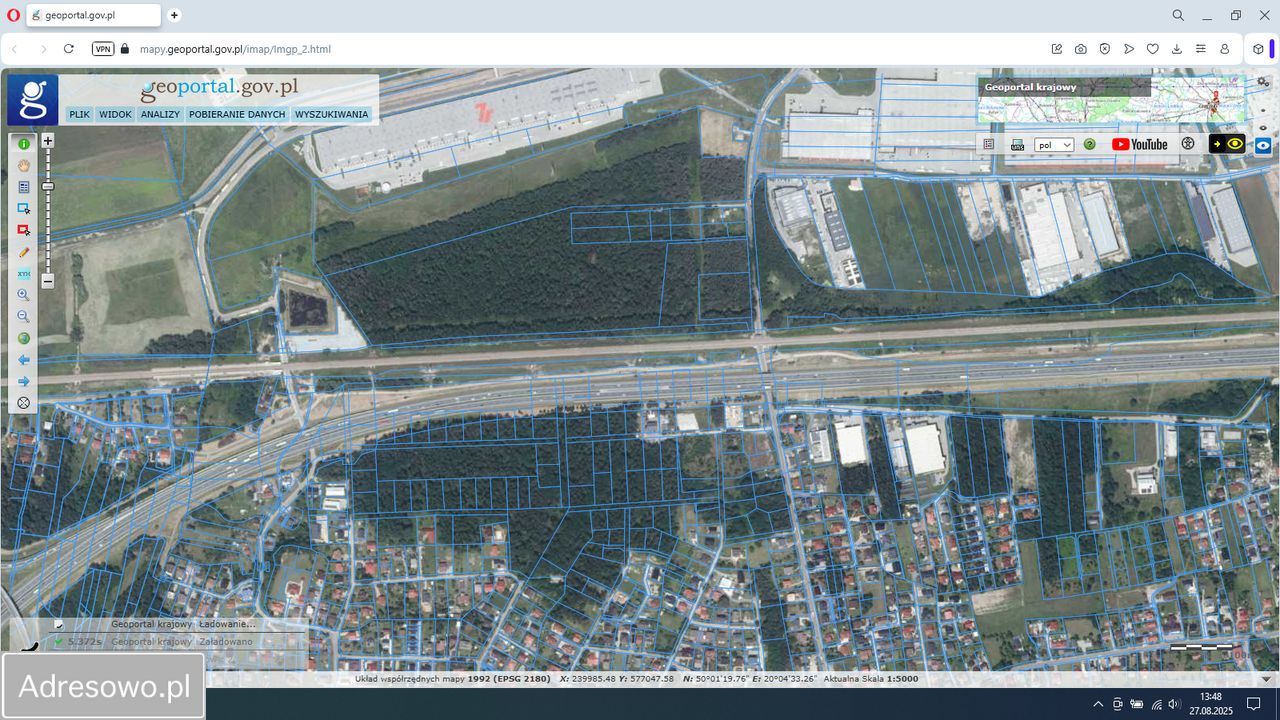Click the minus zoom out button

point(47,281)
